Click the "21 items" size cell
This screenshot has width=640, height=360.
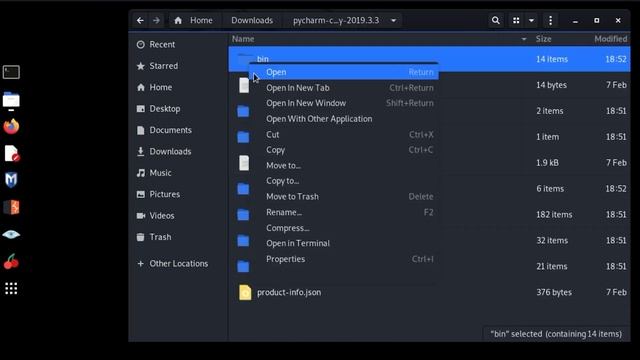[x=551, y=267]
